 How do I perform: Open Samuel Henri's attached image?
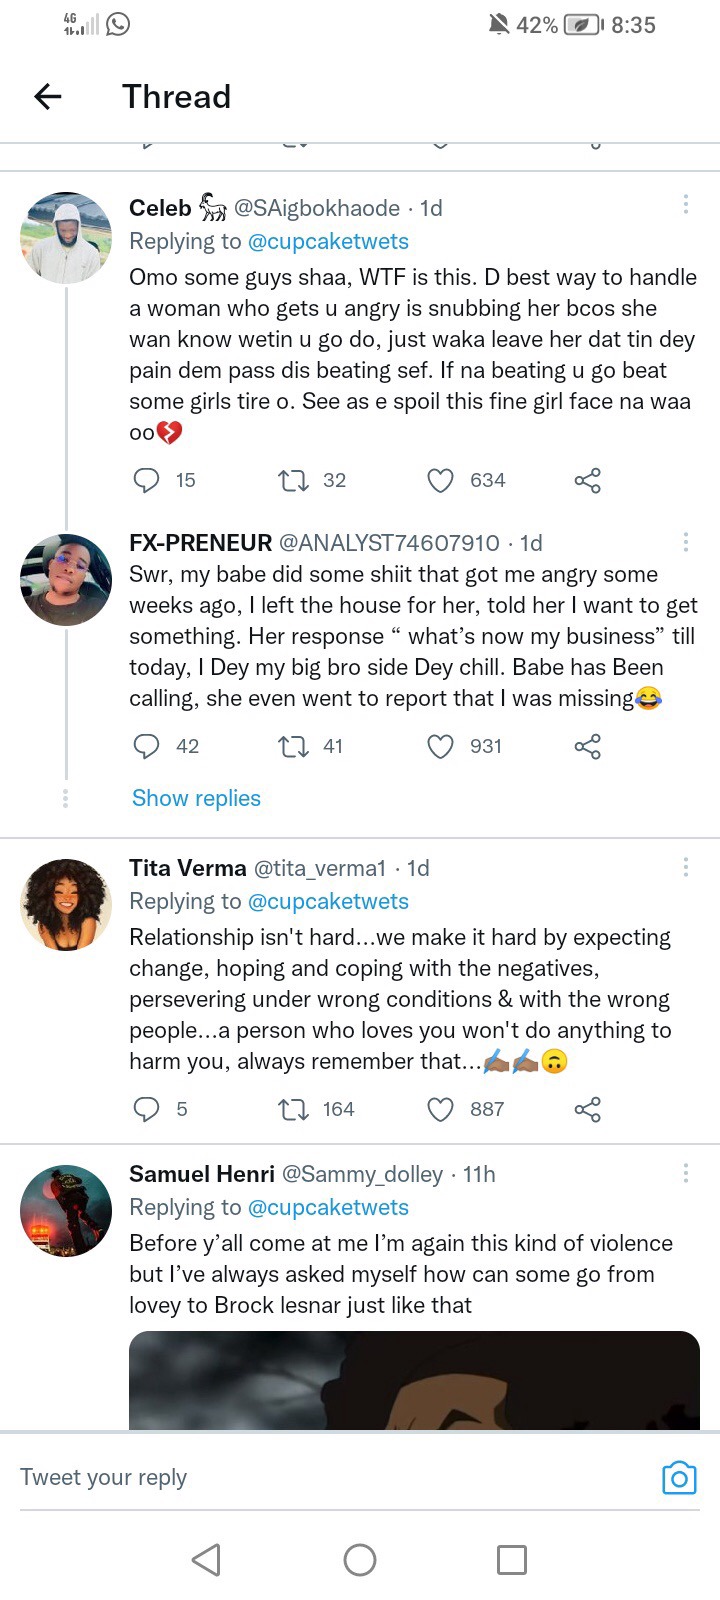point(414,1380)
